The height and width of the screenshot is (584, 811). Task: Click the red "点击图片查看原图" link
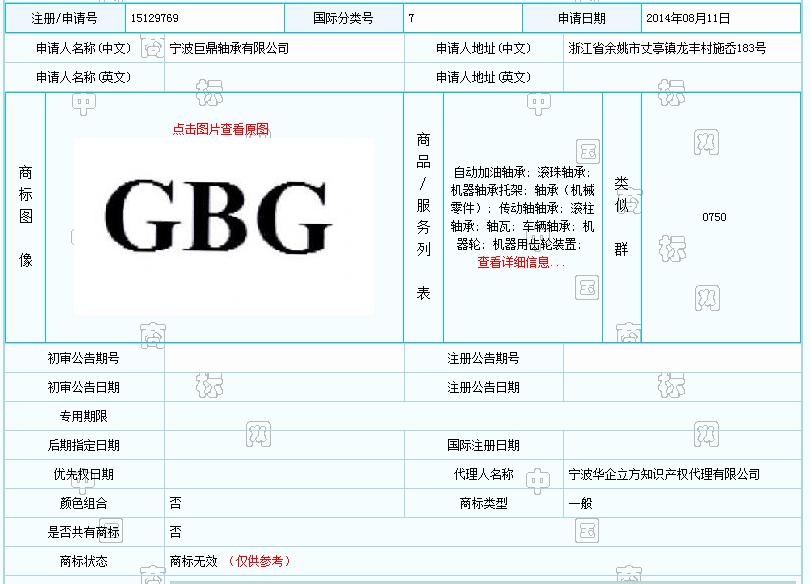(220, 129)
